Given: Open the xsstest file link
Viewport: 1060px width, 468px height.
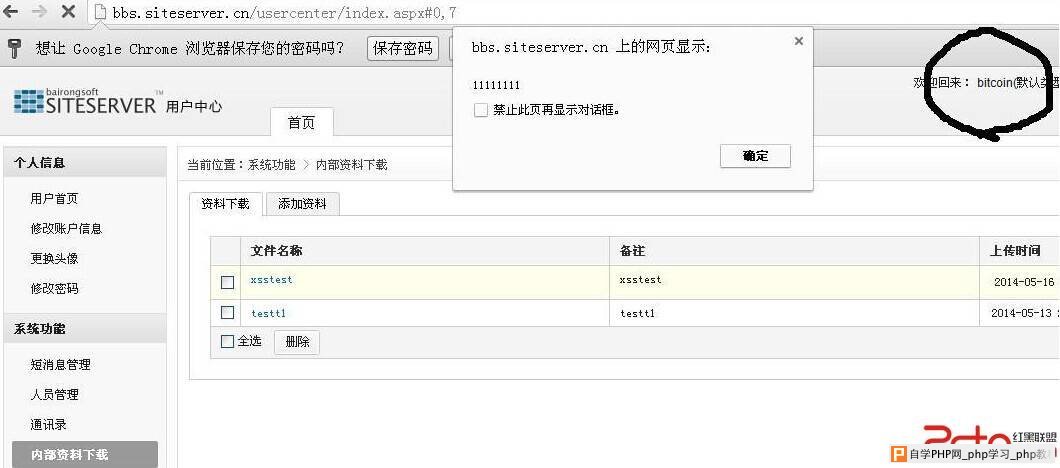Looking at the screenshot, I should pyautogui.click(x=271, y=279).
